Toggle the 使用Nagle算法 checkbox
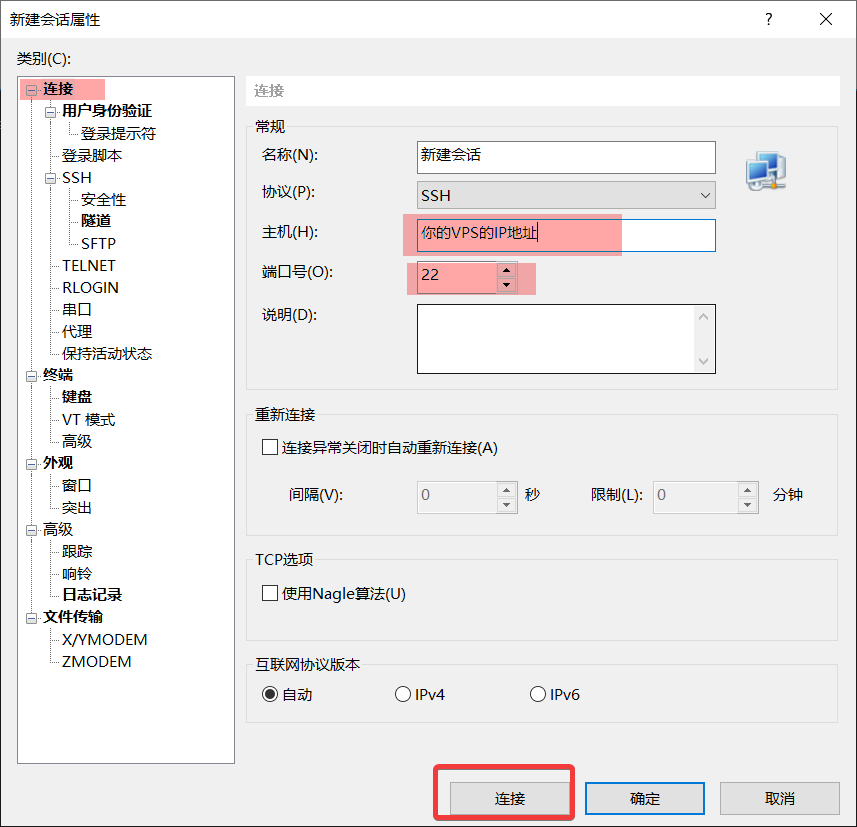857x827 pixels. click(x=269, y=593)
